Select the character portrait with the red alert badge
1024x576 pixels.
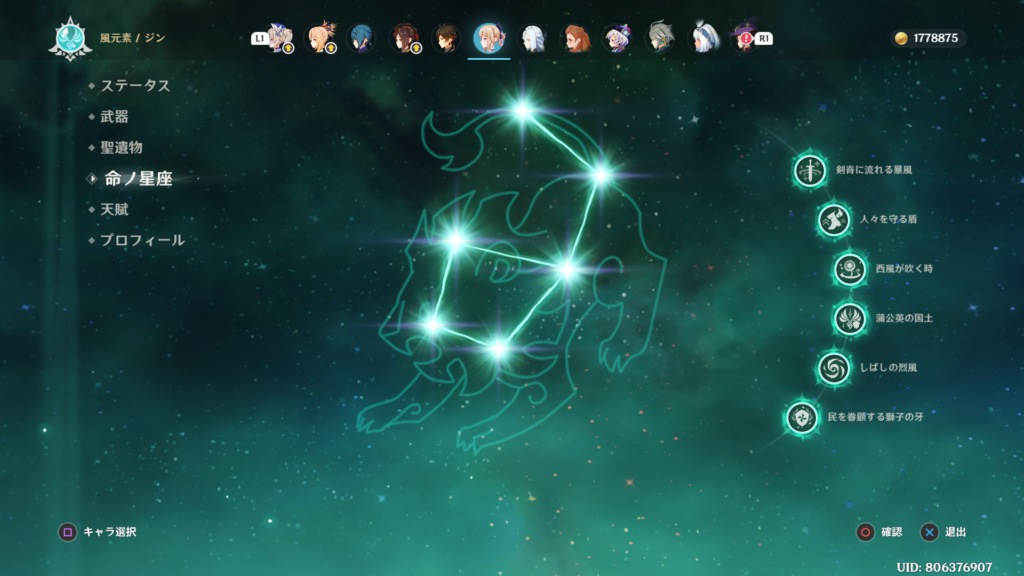(744, 38)
